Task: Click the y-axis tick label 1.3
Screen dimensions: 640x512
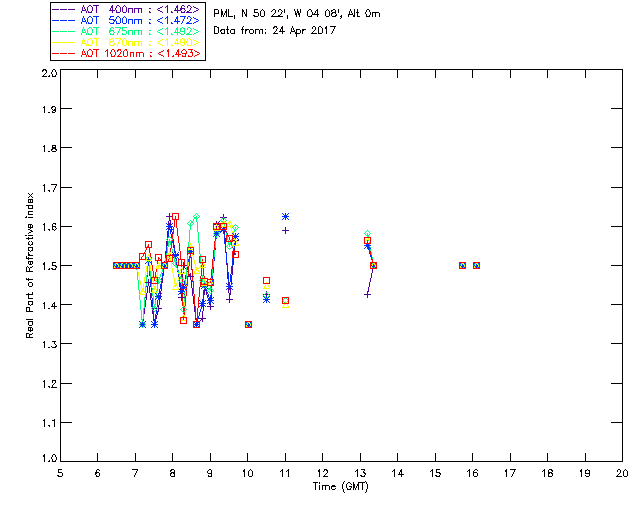Action: pyautogui.click(x=49, y=344)
